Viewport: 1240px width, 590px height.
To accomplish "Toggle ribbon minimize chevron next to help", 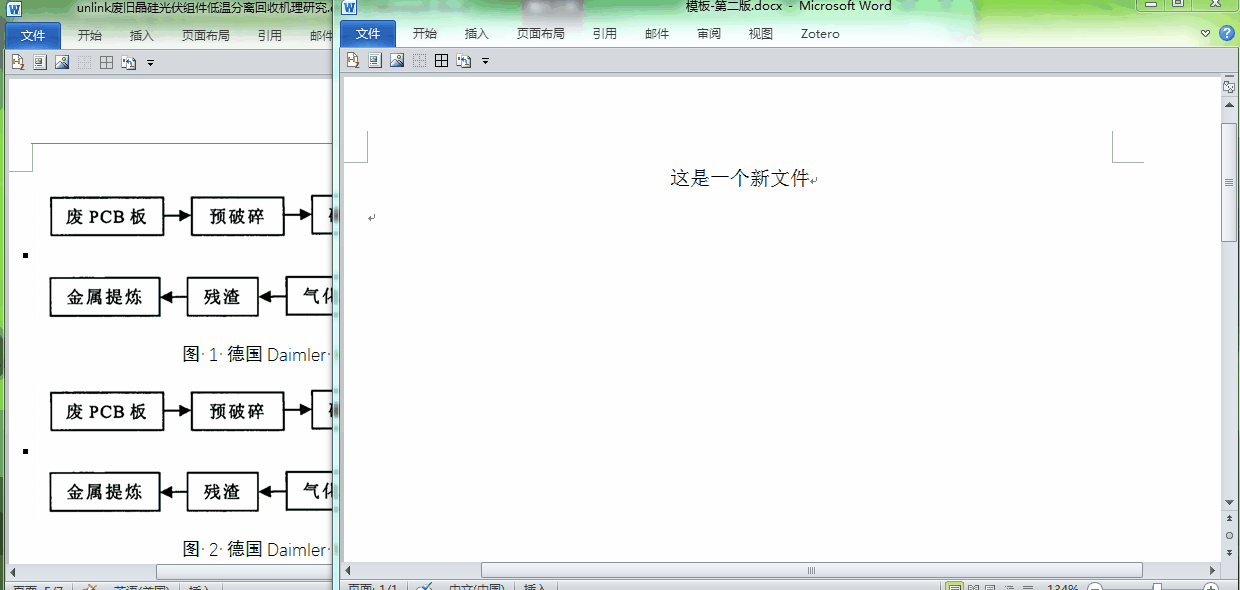I will [x=1206, y=34].
